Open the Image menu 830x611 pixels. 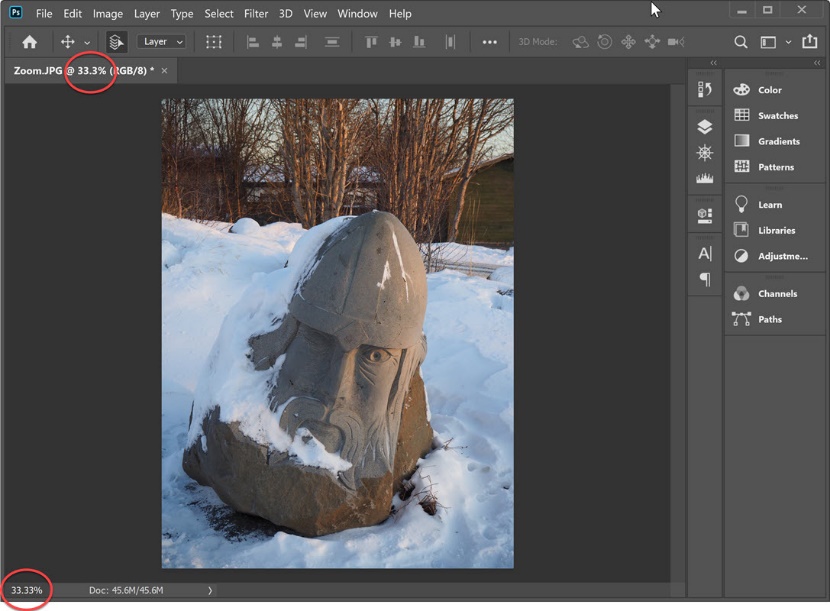coord(108,14)
